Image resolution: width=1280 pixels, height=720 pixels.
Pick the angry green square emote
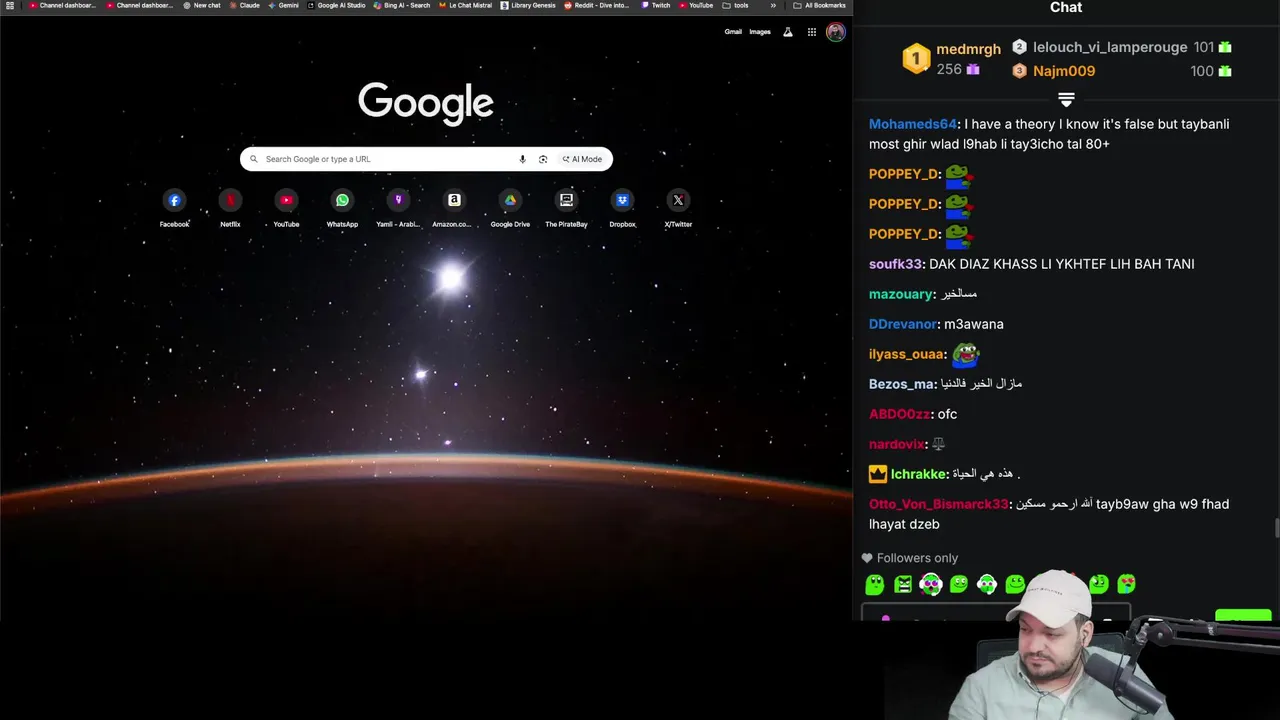(x=903, y=584)
